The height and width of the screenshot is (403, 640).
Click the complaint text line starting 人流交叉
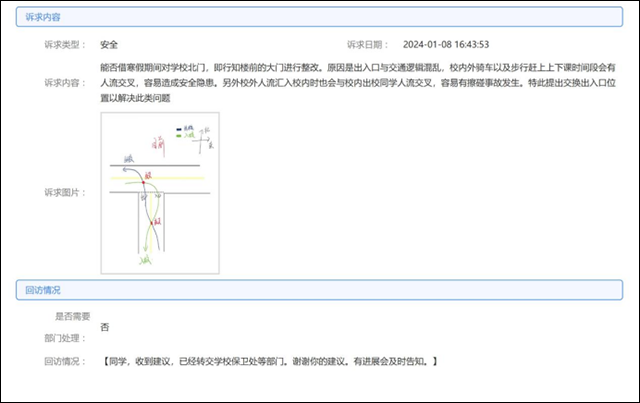tap(358, 83)
